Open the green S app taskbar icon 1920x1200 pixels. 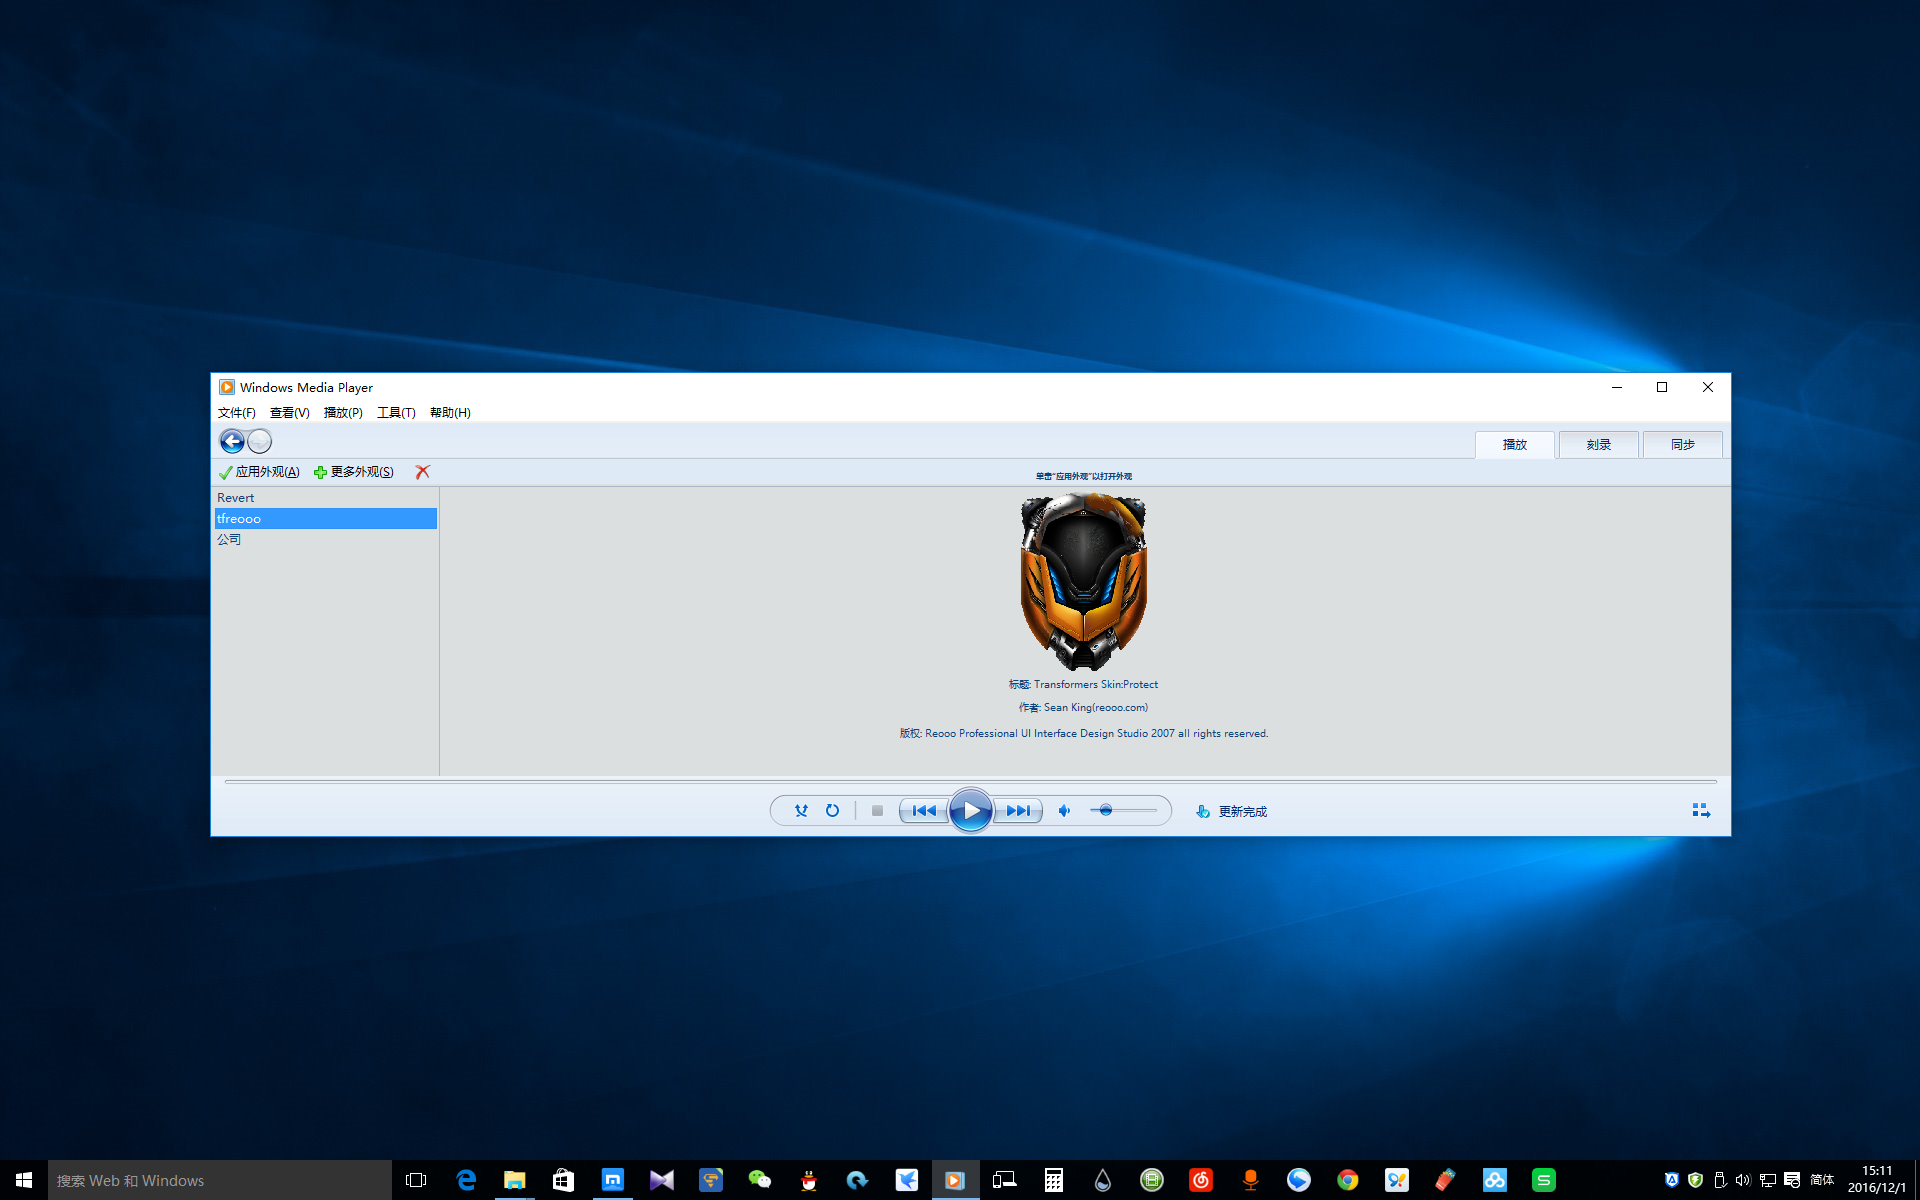click(1544, 1180)
